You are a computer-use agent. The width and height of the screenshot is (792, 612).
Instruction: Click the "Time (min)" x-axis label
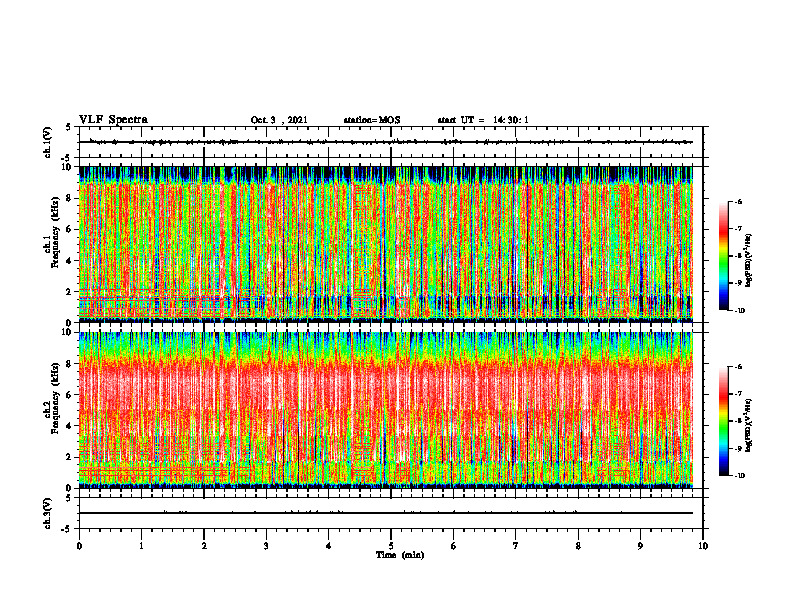400,555
